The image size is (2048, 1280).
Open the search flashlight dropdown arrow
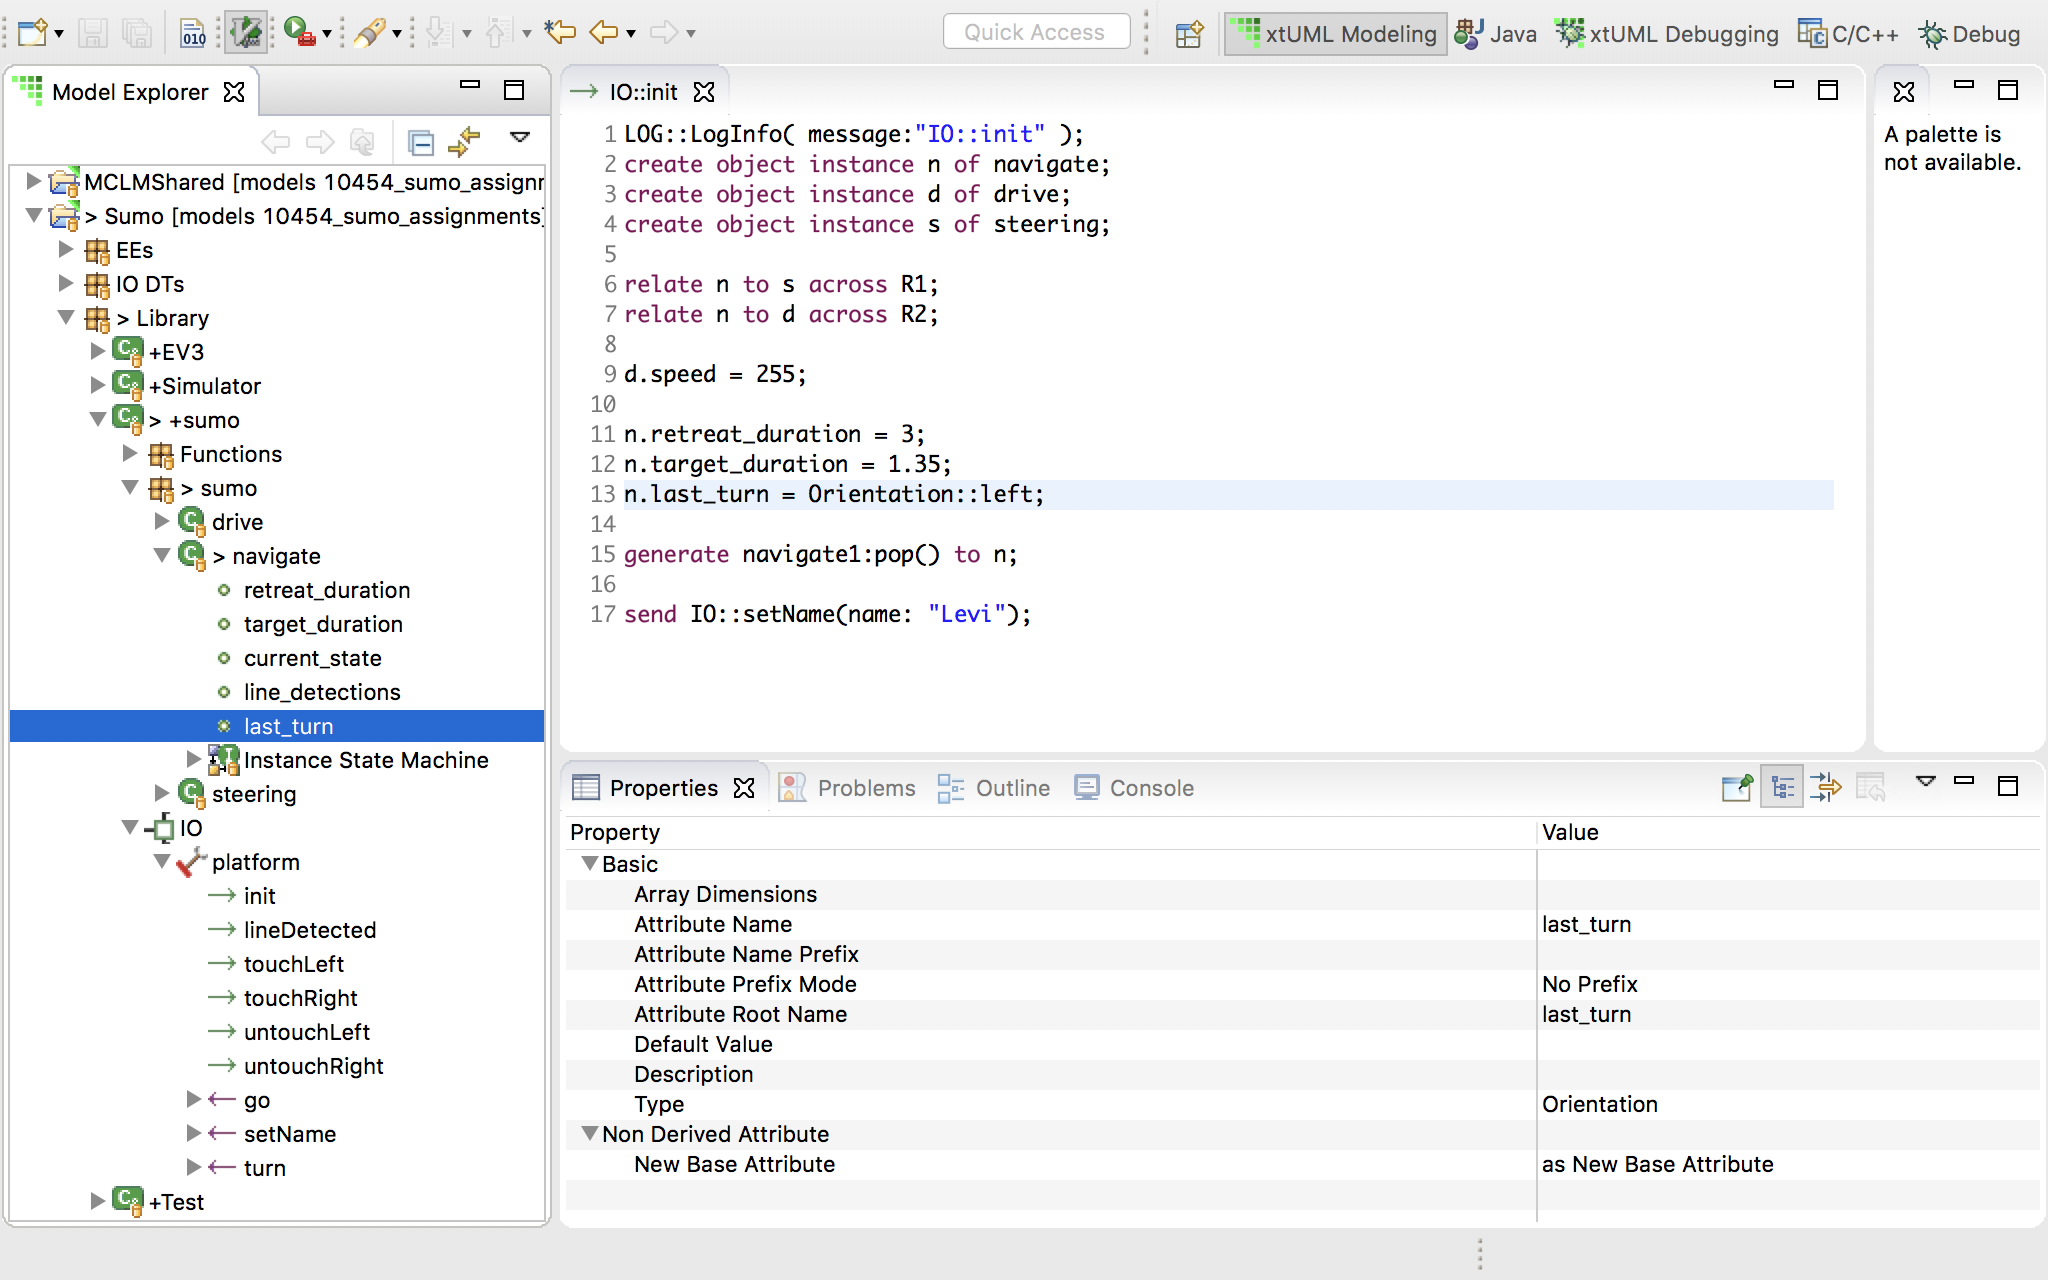click(x=397, y=35)
